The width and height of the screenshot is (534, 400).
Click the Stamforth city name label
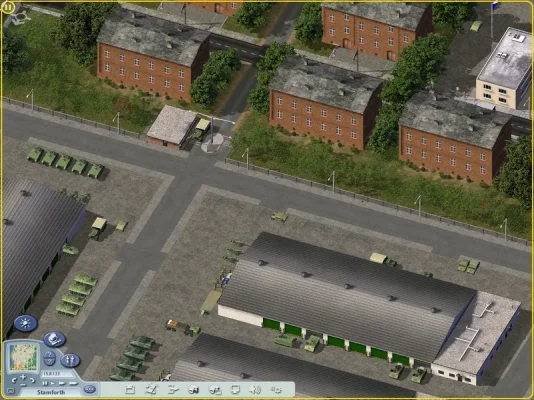pyautogui.click(x=51, y=393)
